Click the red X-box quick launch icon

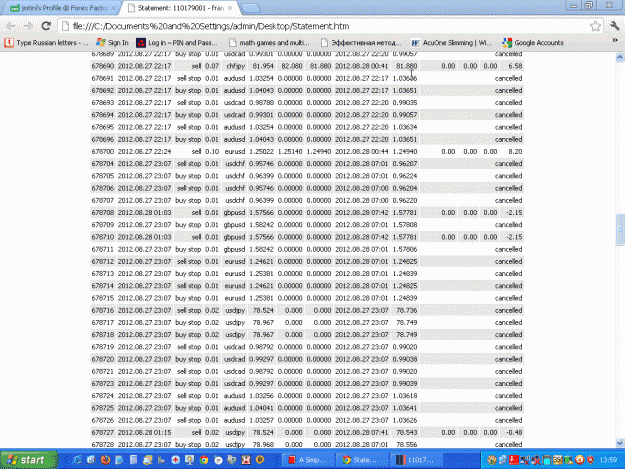tap(246, 460)
